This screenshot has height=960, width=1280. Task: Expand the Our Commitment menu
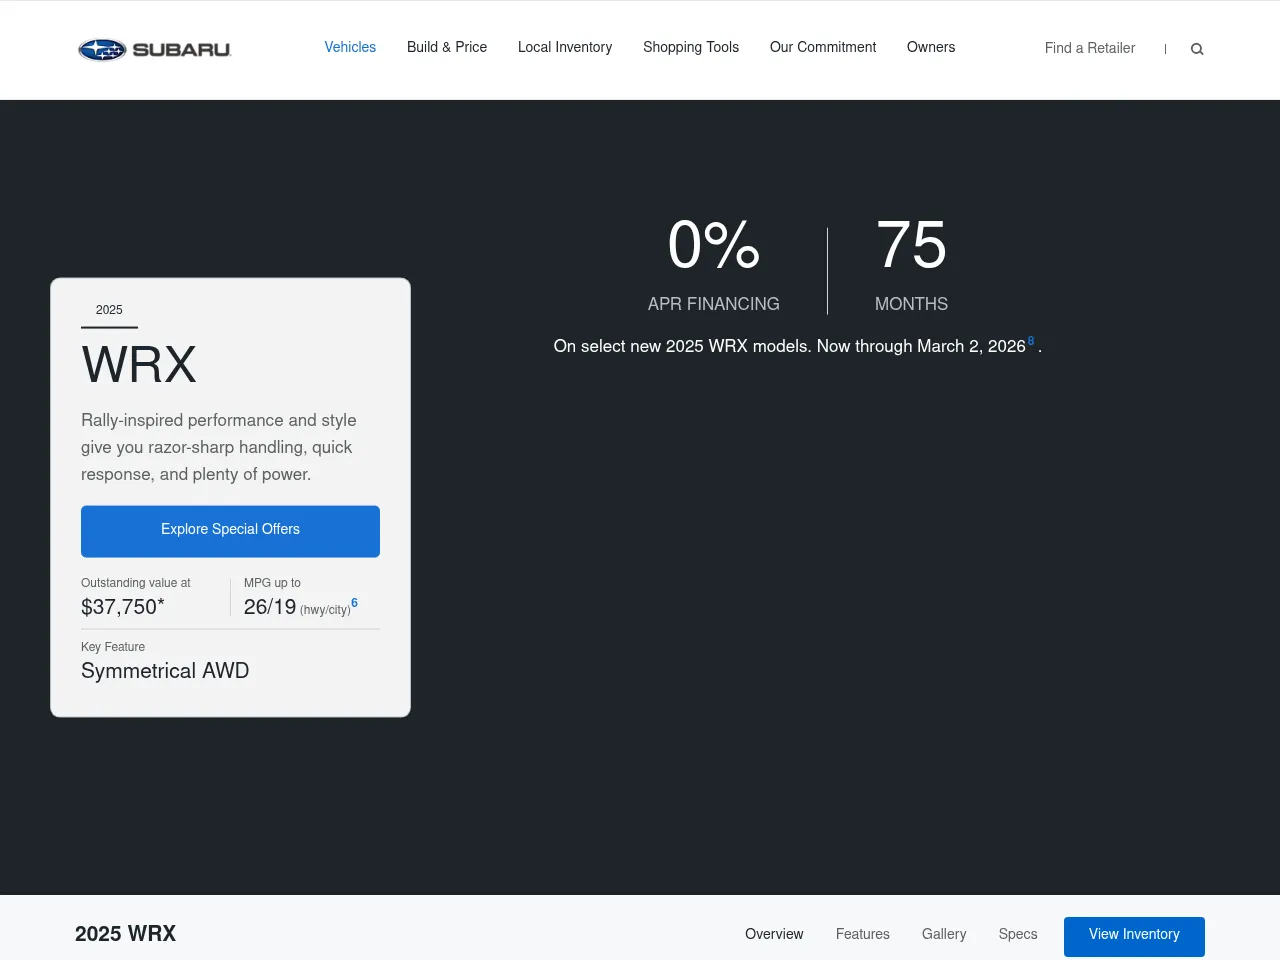[x=823, y=47]
